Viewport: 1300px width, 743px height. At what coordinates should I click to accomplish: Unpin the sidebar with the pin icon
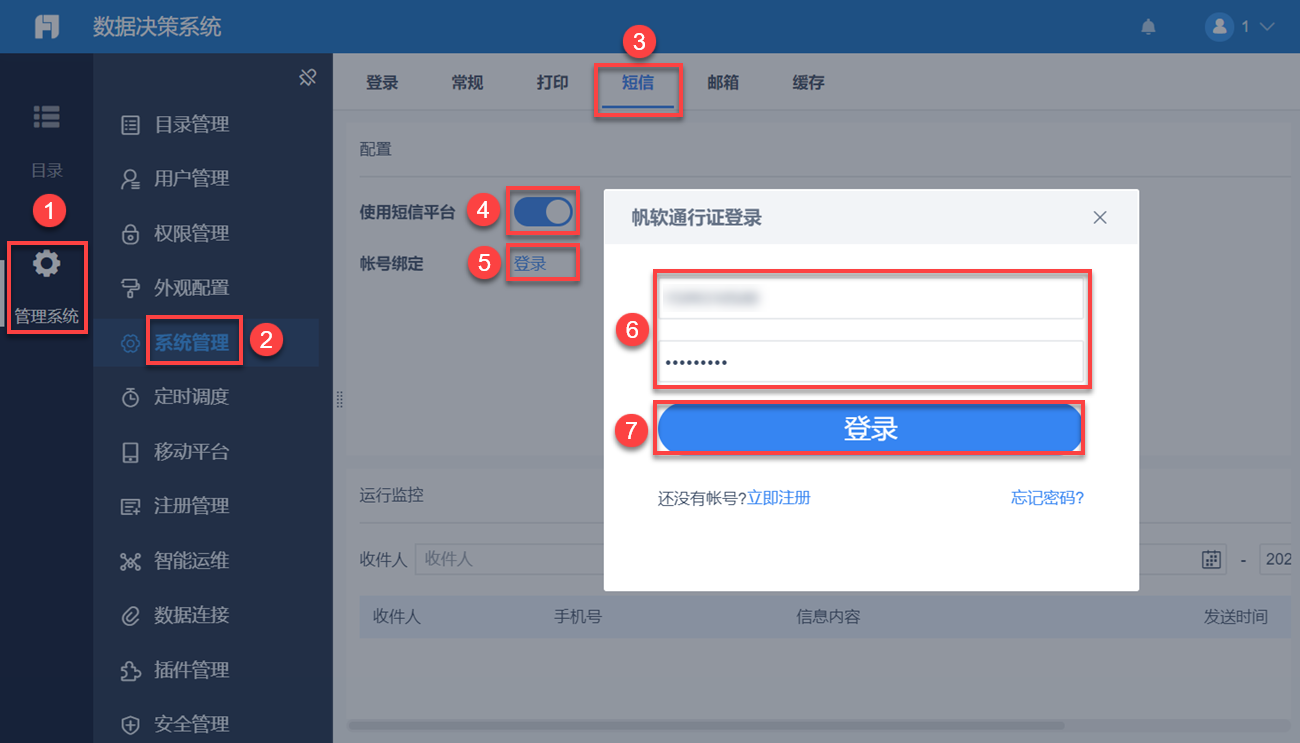308,77
